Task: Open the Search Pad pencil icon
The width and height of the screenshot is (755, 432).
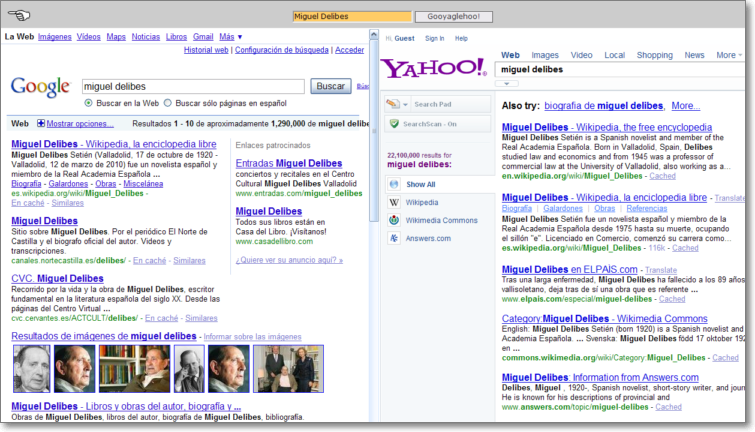Action: tap(393, 104)
